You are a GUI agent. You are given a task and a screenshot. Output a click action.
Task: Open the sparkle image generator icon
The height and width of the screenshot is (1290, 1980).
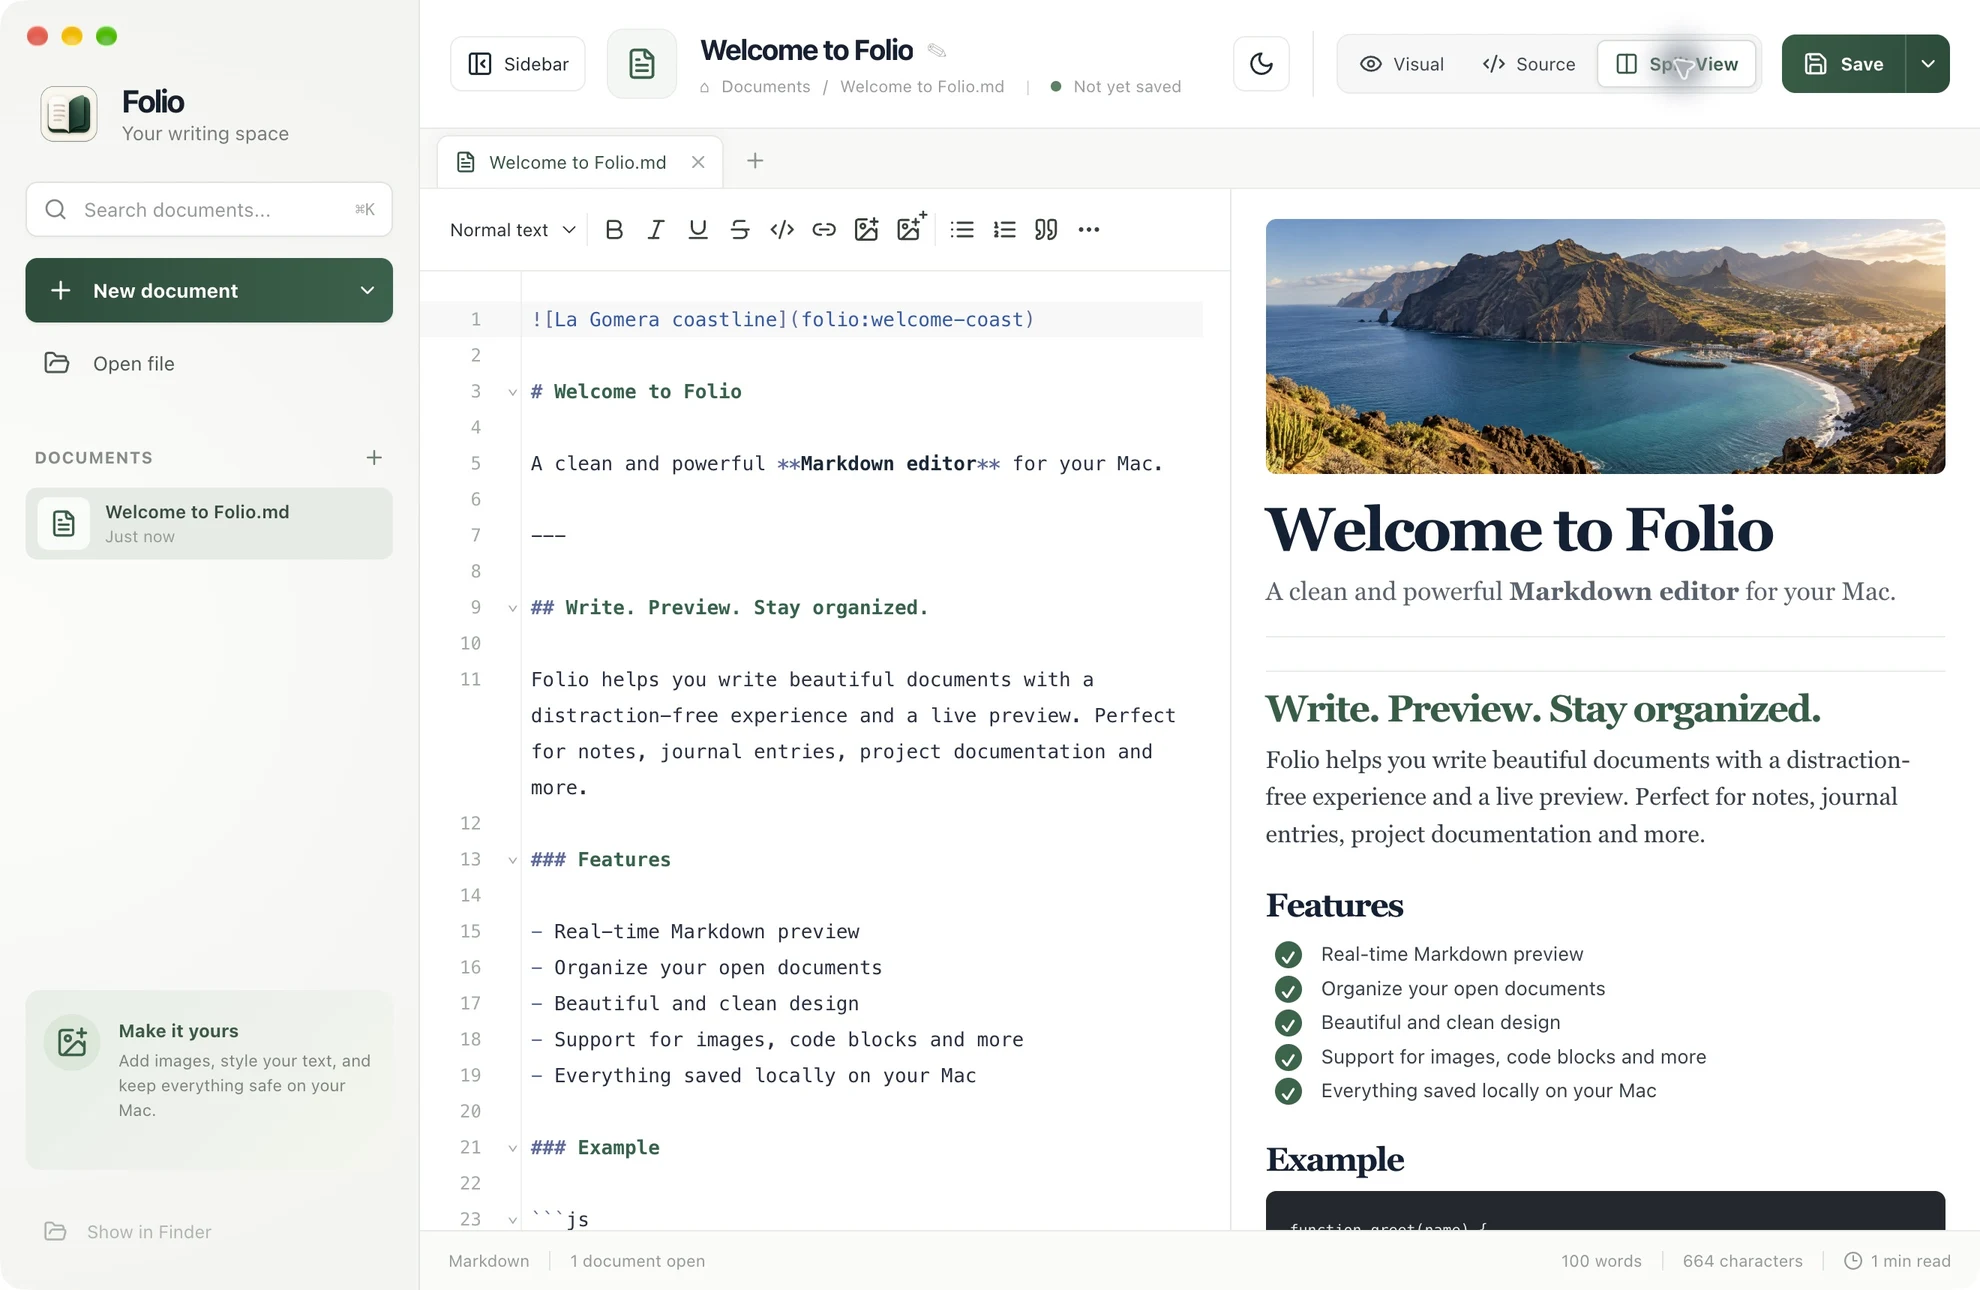pos(910,227)
